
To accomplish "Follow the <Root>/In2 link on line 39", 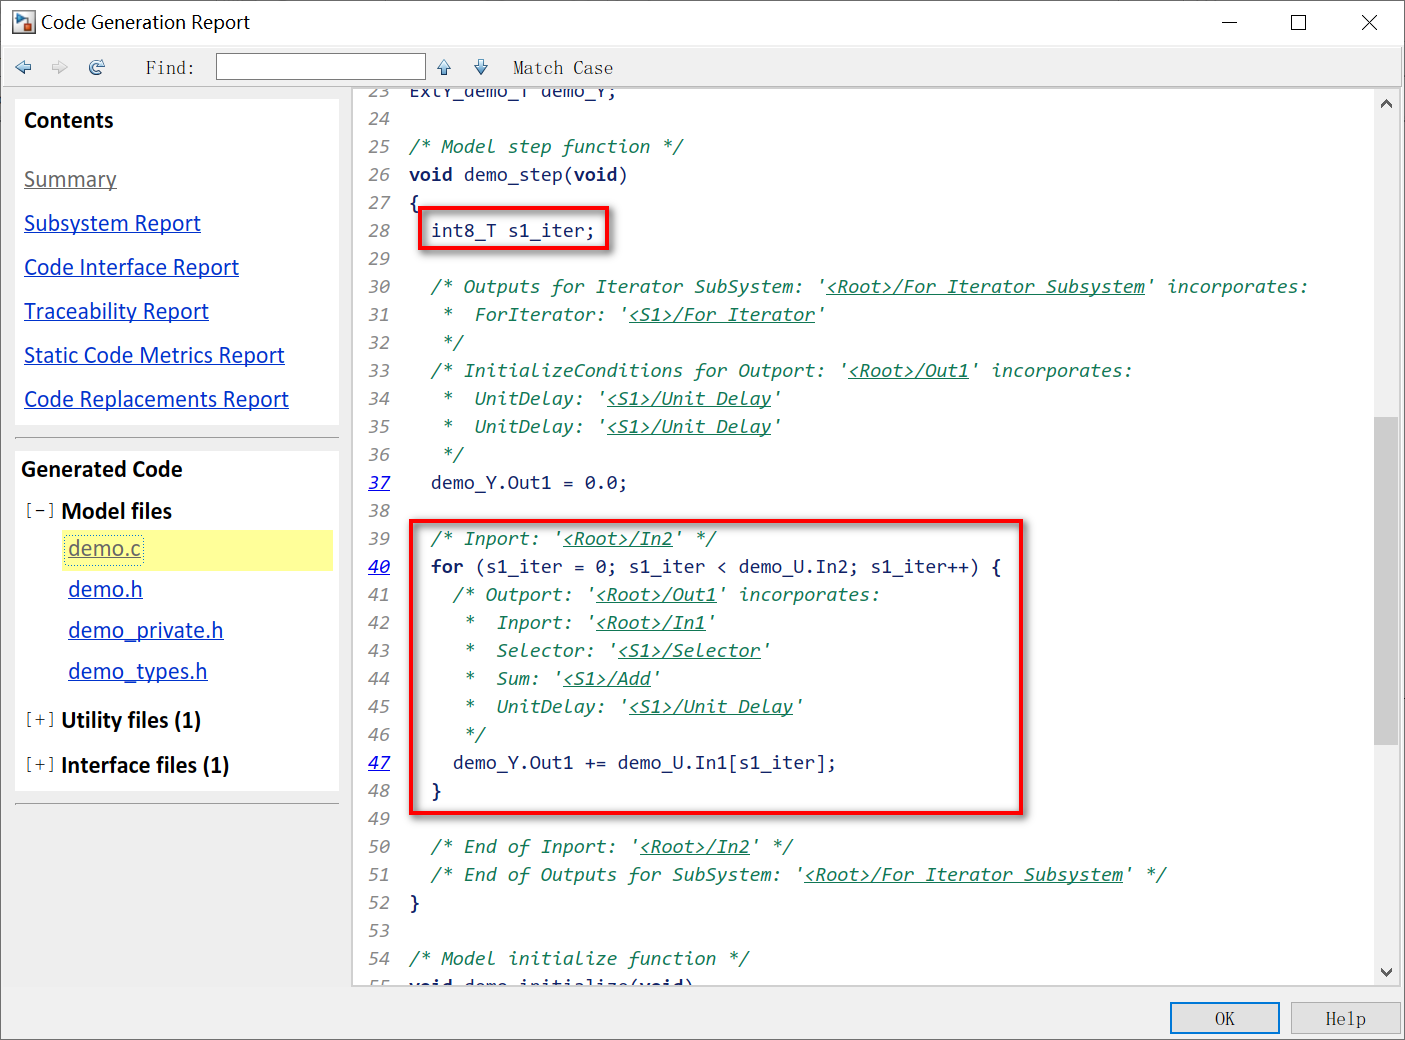I will [x=618, y=539].
